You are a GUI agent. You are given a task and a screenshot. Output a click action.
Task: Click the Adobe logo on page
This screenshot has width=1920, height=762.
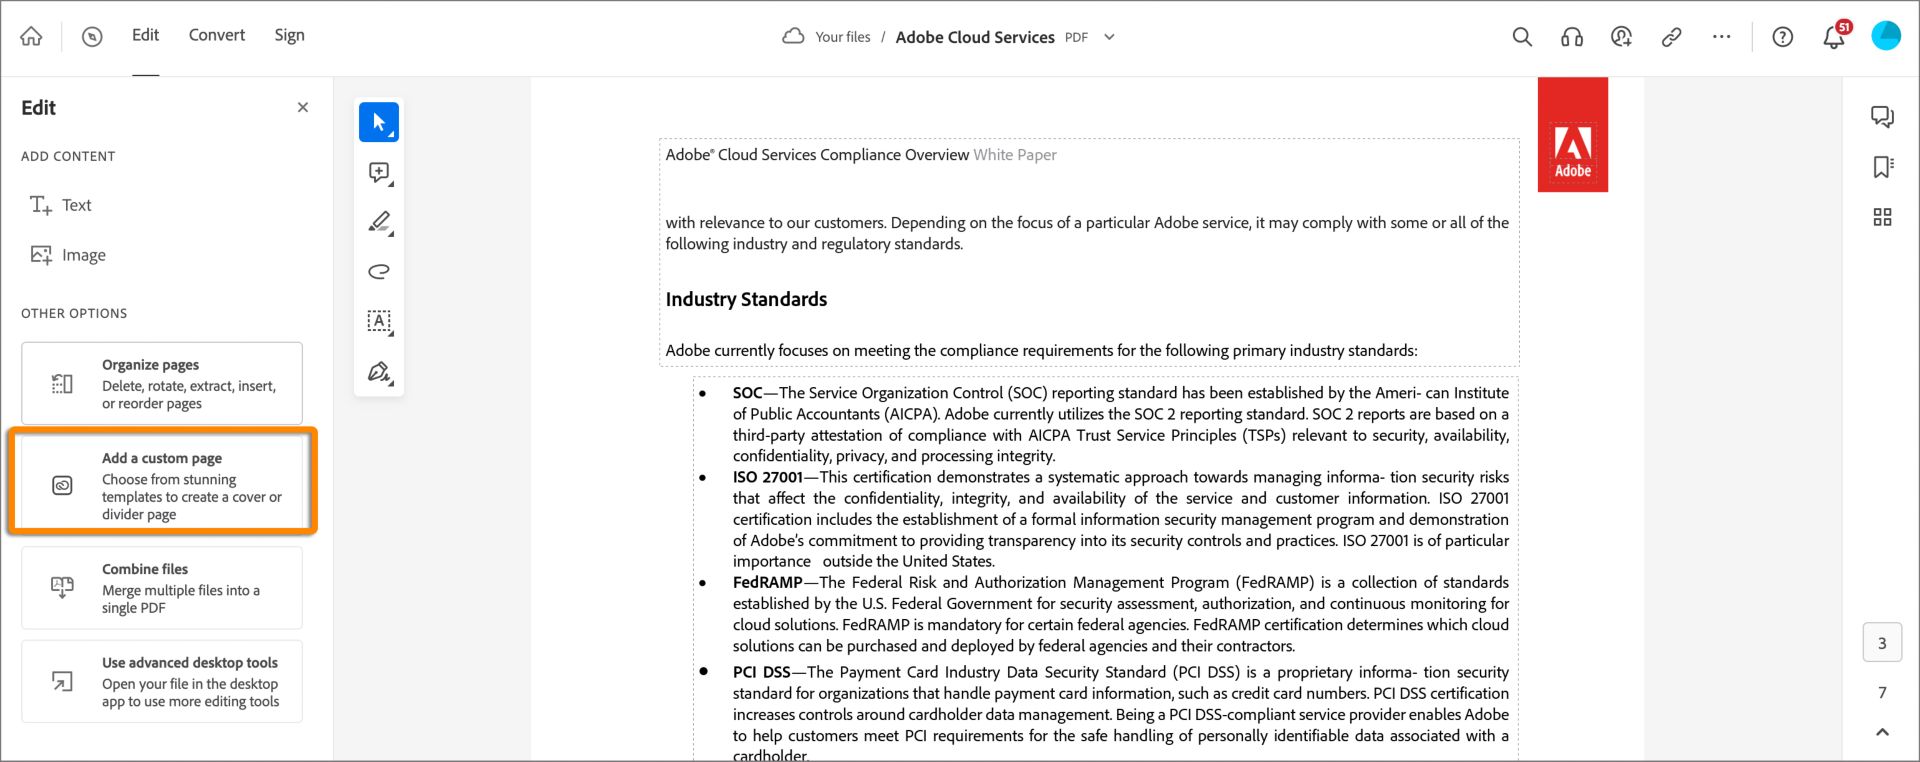[x=1572, y=135]
